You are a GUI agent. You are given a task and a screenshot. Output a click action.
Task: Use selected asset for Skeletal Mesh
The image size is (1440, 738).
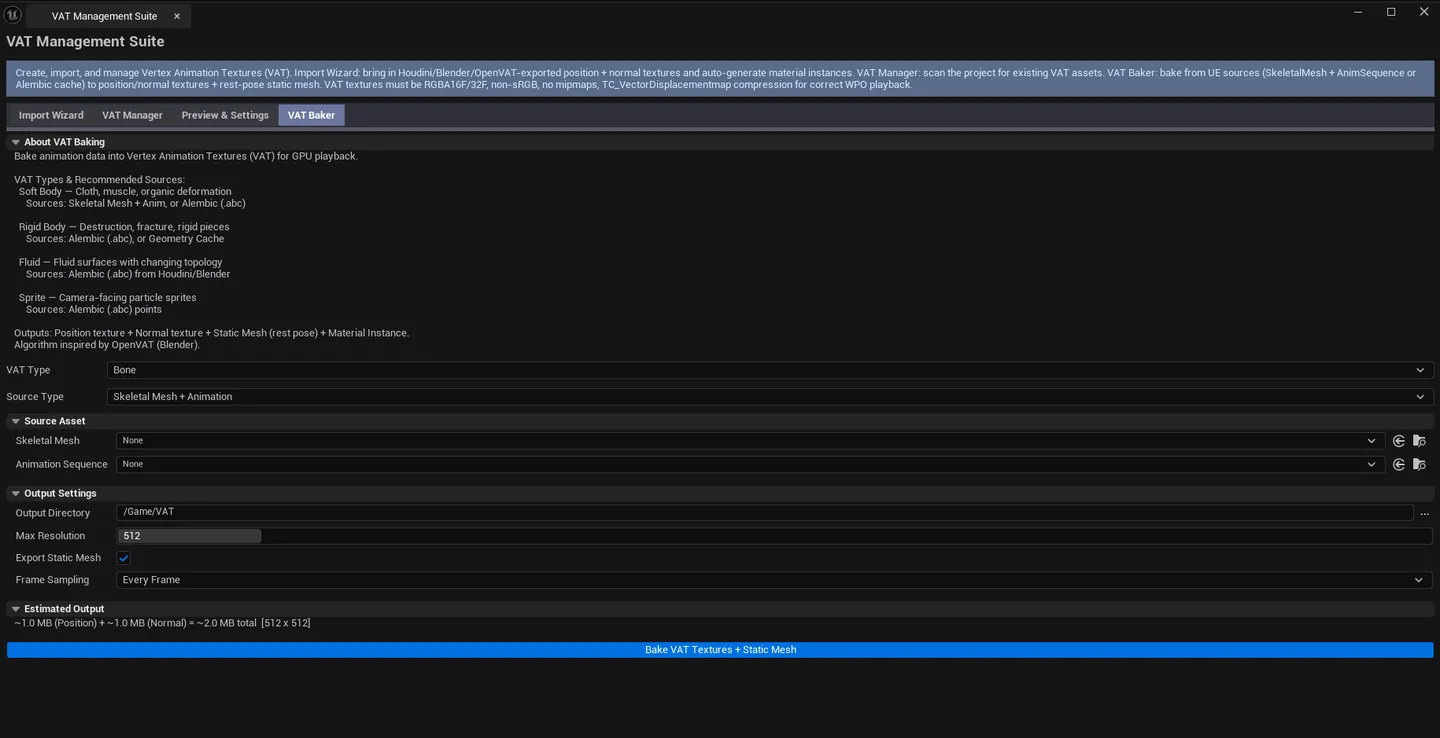coord(1399,441)
